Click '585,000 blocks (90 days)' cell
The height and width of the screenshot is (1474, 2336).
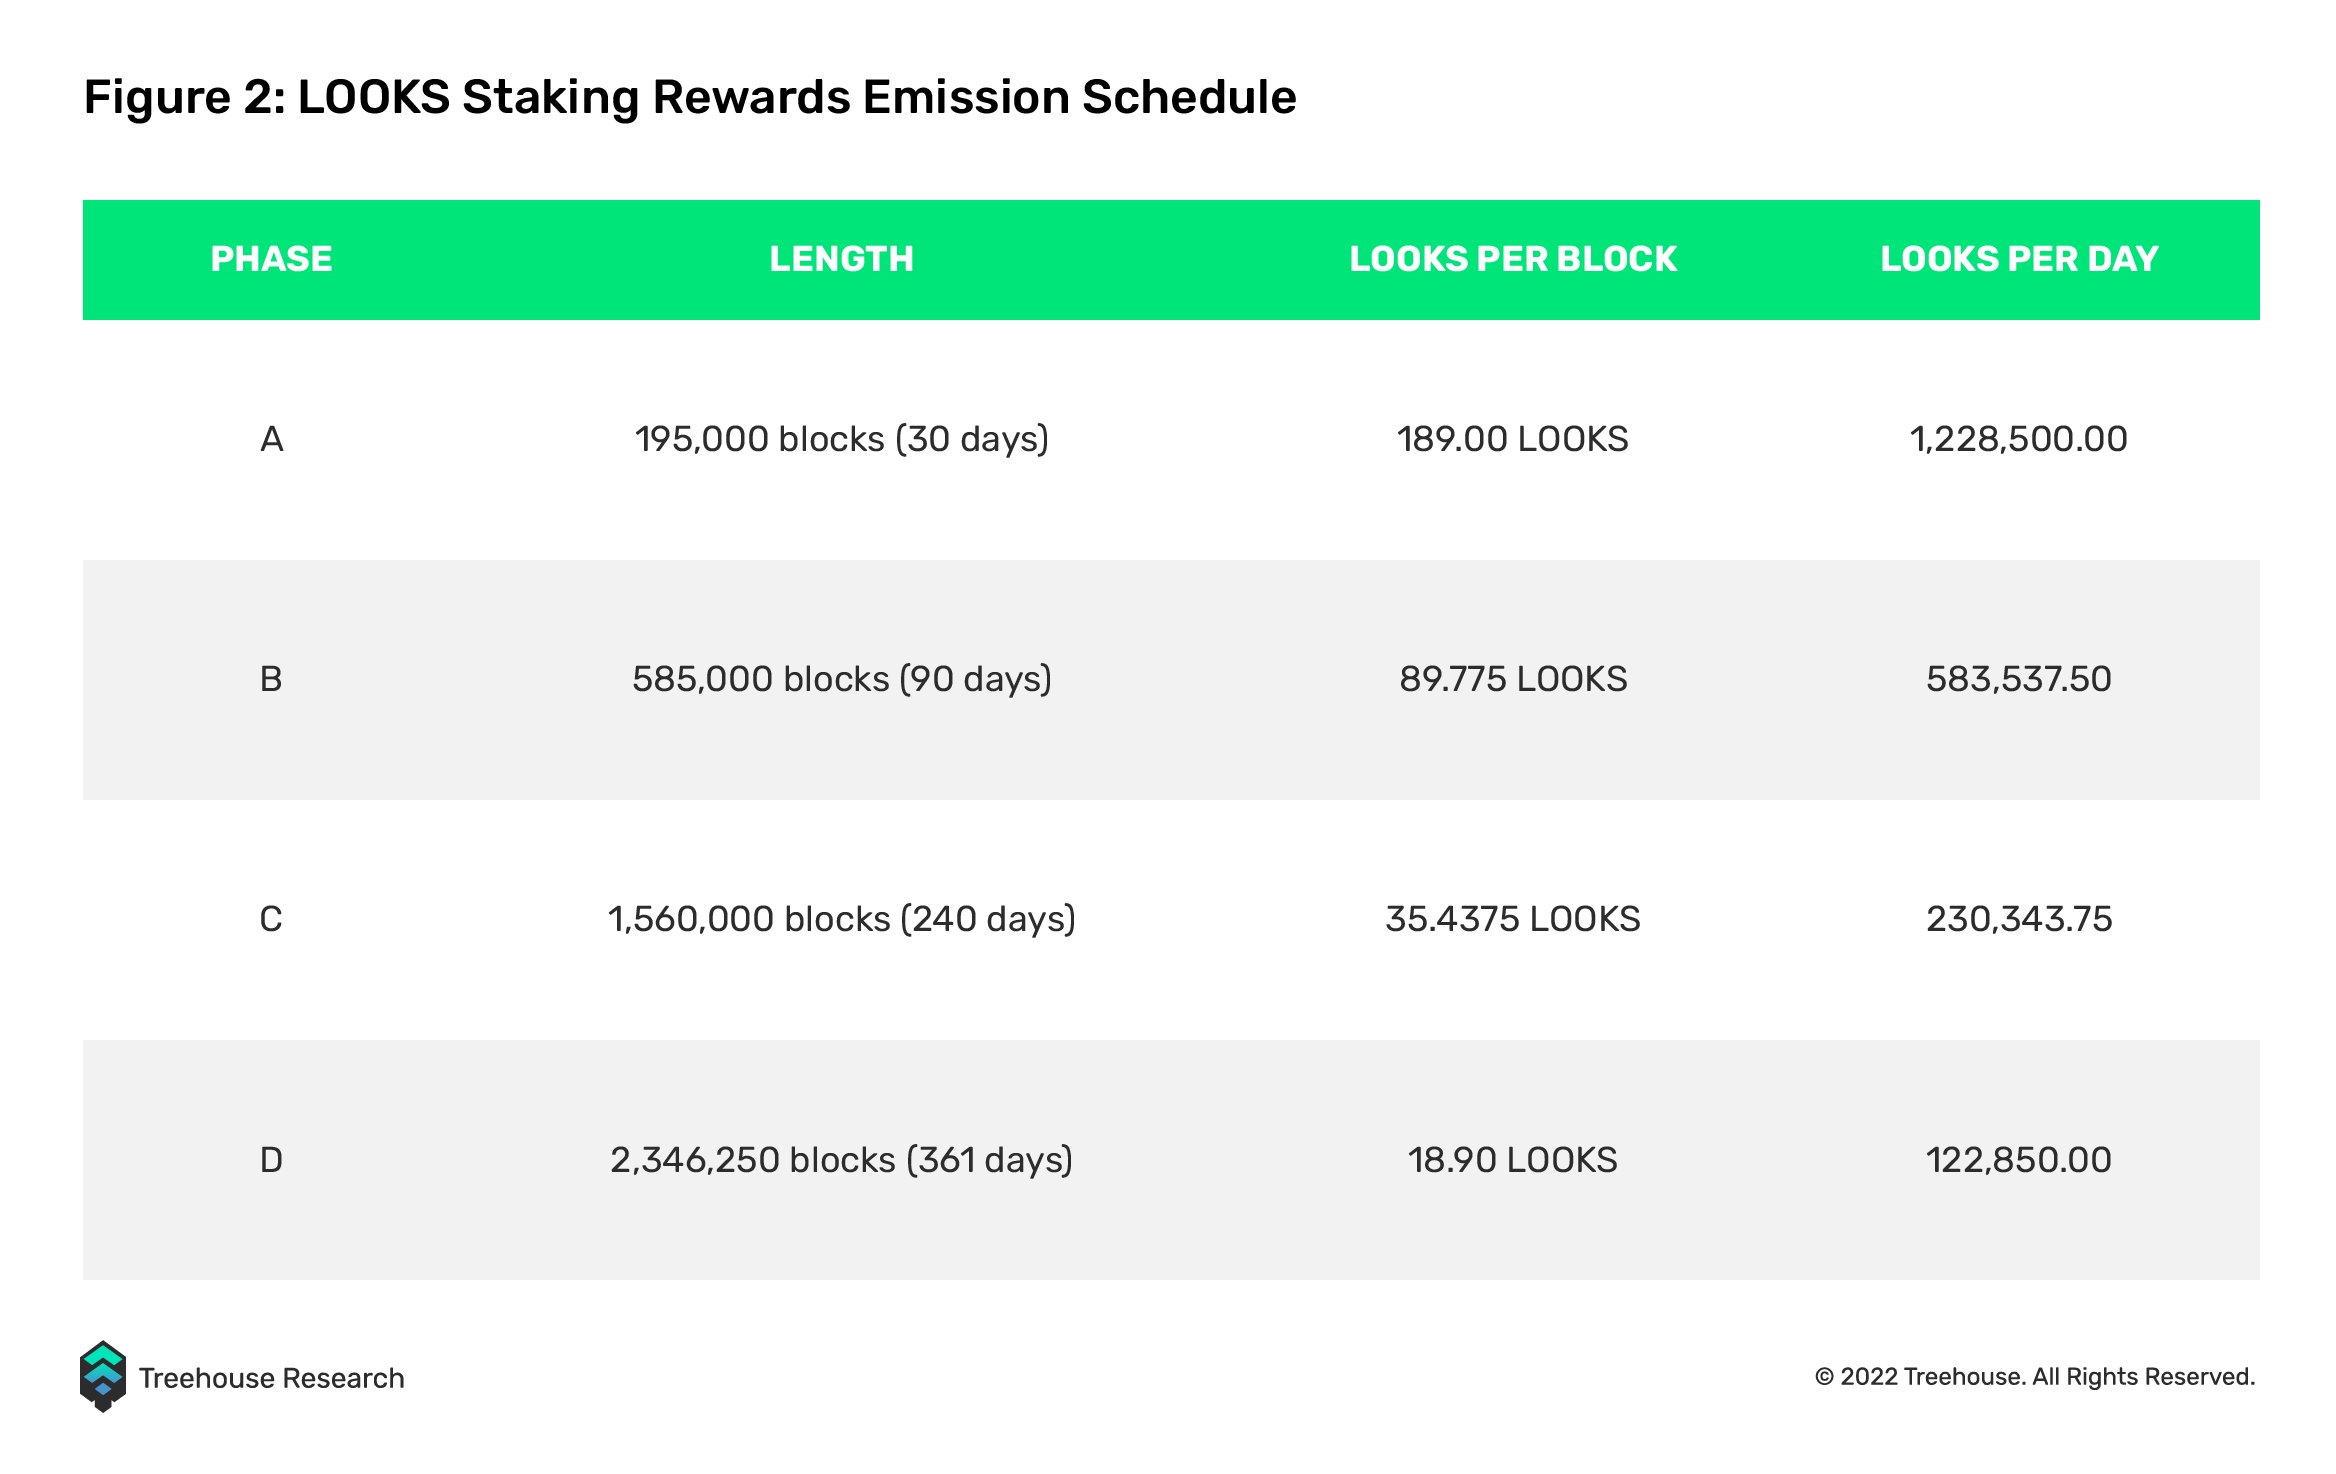click(842, 679)
